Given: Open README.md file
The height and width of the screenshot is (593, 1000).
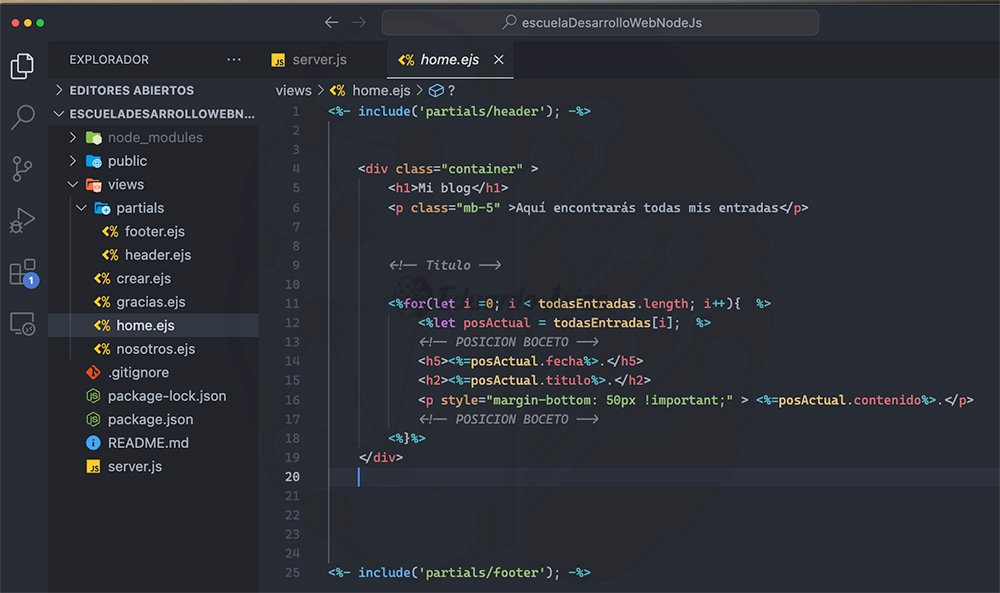Looking at the screenshot, I should pyautogui.click(x=148, y=443).
